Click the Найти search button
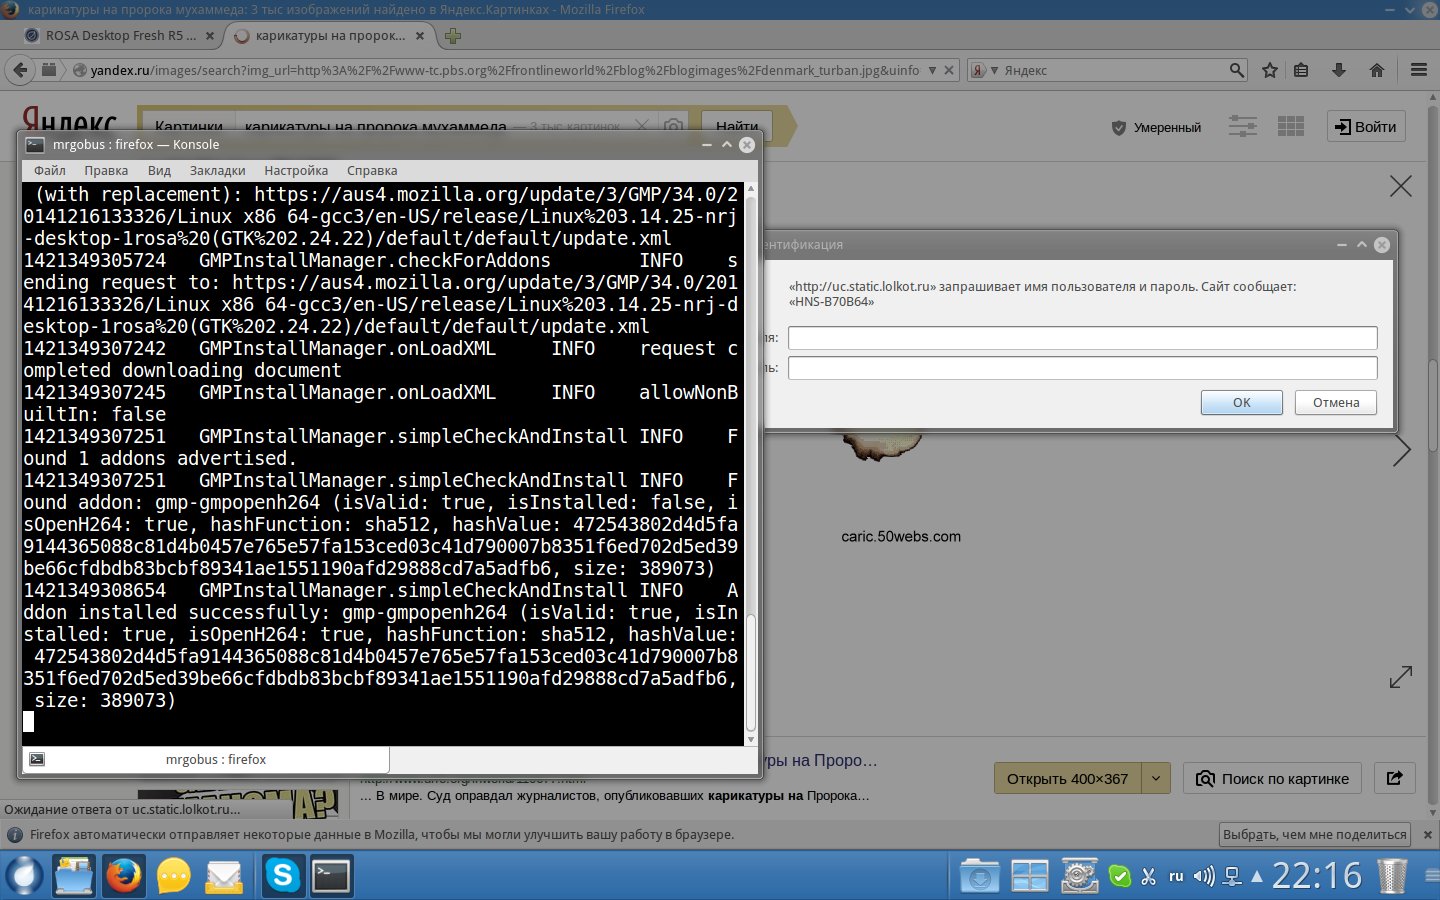The height and width of the screenshot is (900, 1440). 737,126
